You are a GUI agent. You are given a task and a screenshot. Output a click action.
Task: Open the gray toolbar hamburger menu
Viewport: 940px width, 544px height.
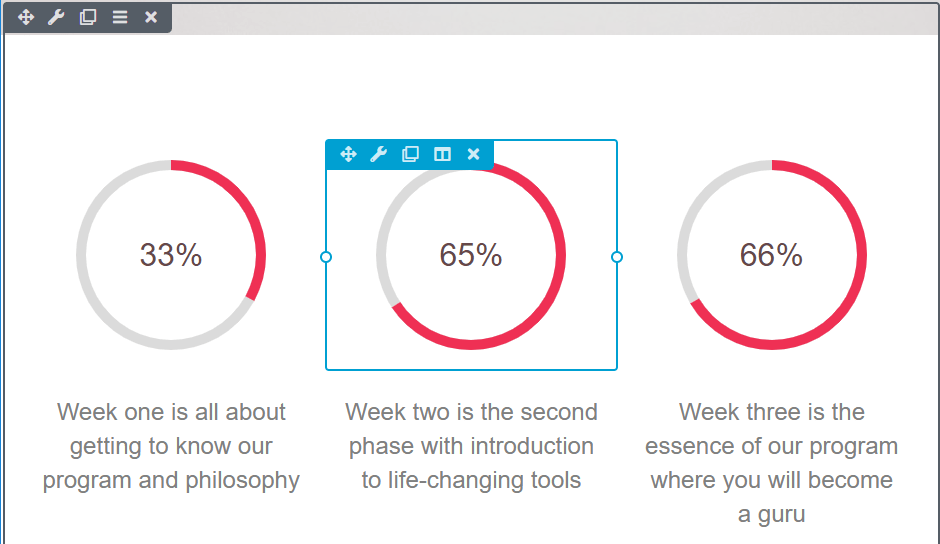[120, 17]
